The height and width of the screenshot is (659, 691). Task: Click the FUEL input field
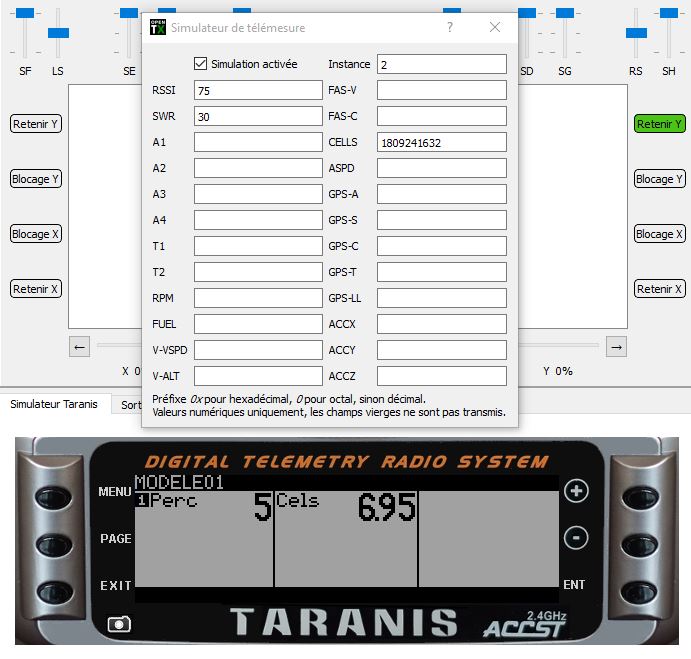tap(258, 324)
